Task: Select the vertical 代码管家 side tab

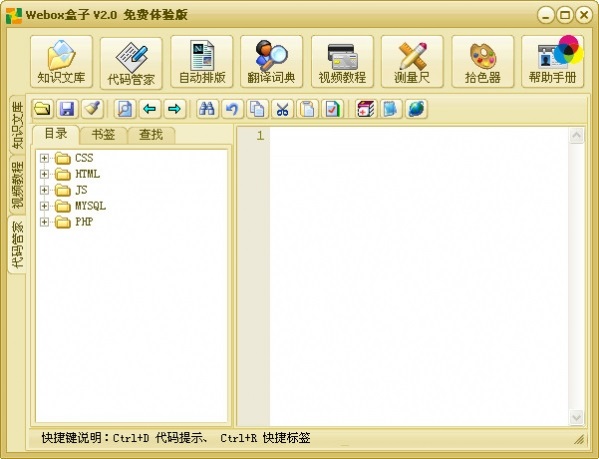Action: (17, 245)
